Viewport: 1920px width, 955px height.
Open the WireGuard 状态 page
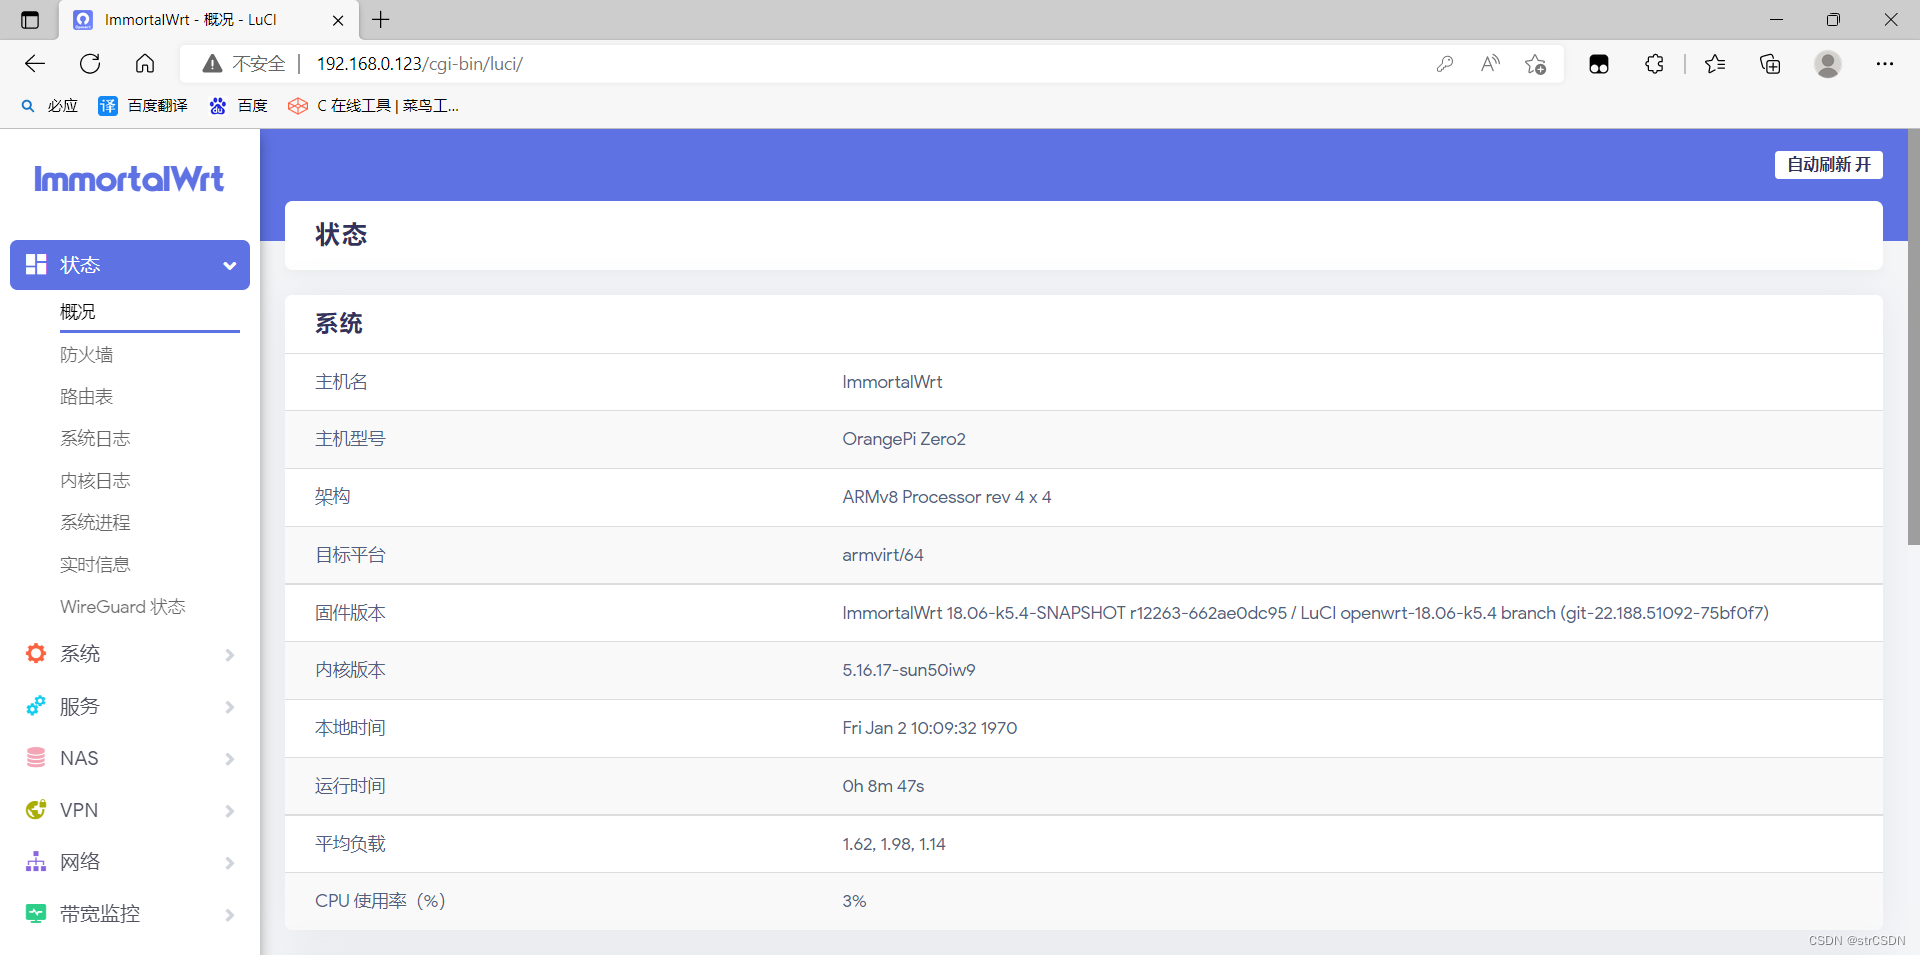click(x=123, y=607)
